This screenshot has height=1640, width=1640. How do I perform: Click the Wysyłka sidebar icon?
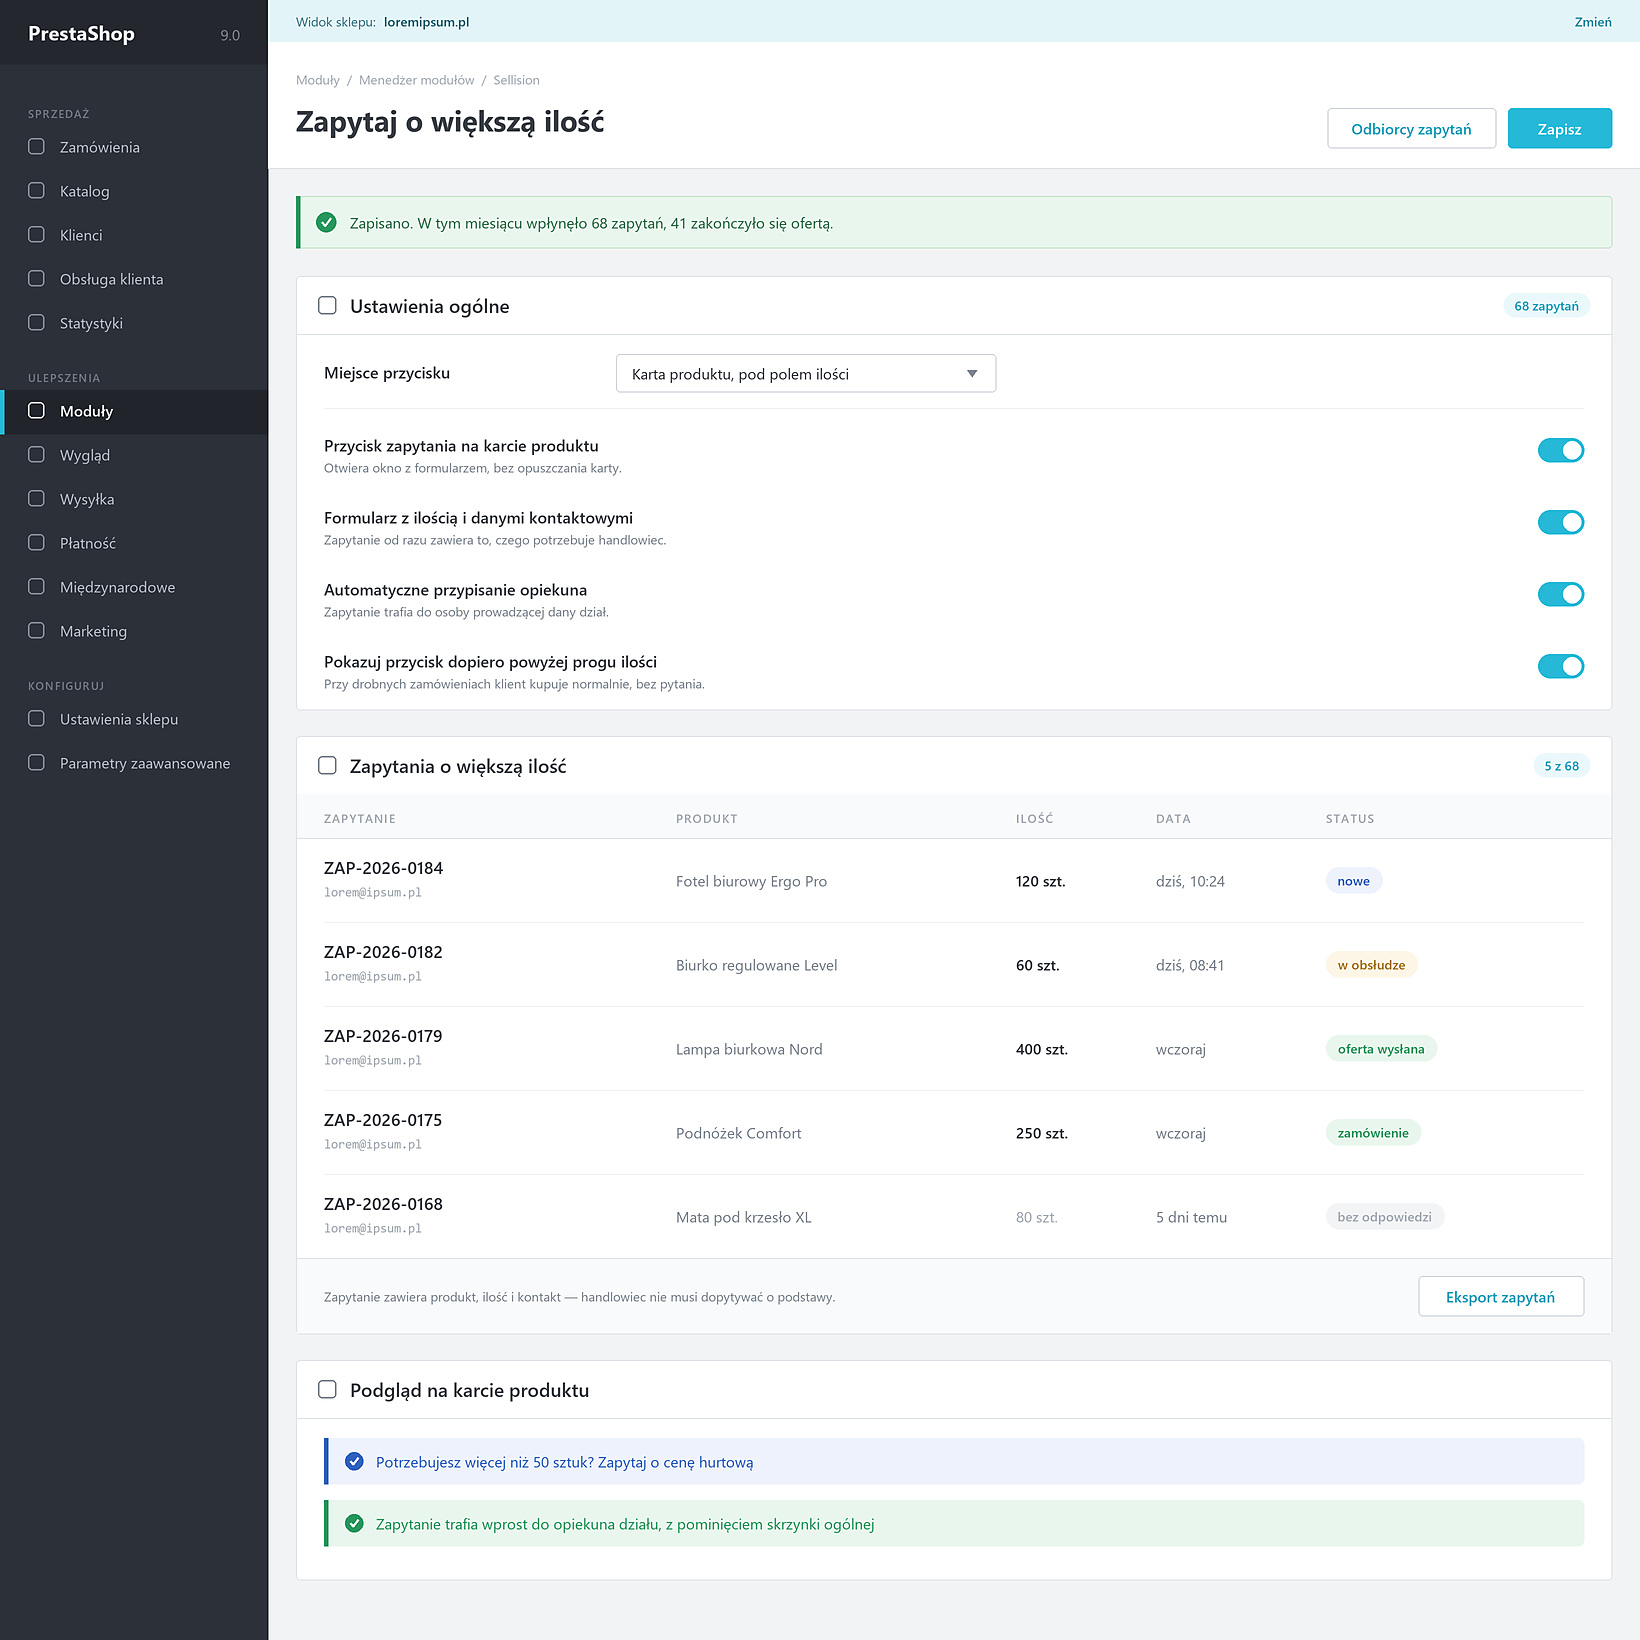37,499
